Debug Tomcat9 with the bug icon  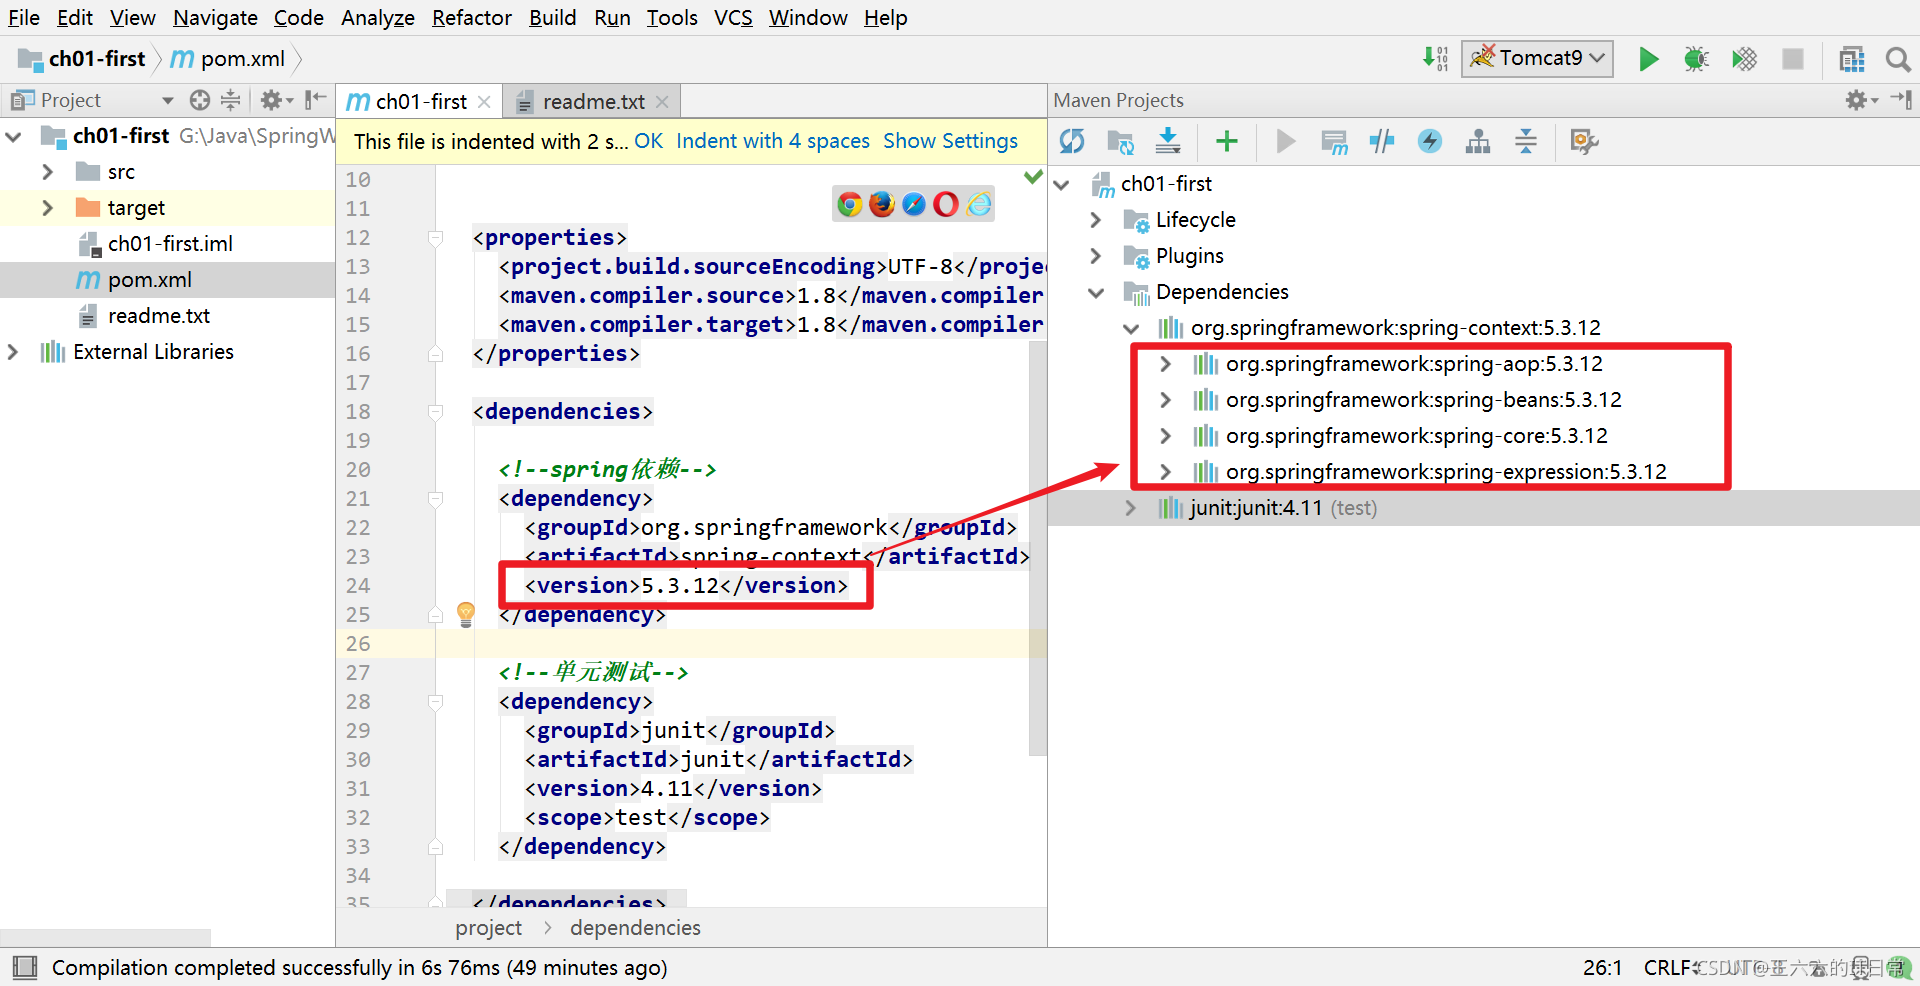[x=1696, y=59]
